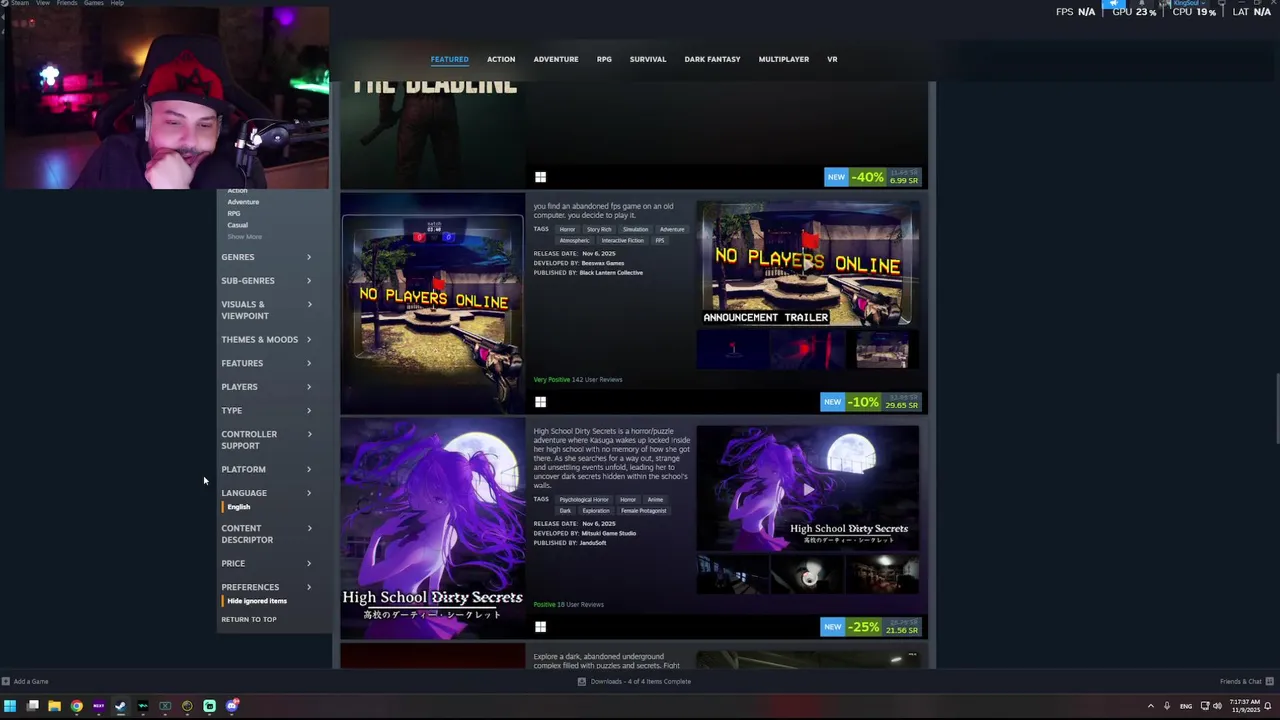Open High School Dirty Secrets capsule image
The height and width of the screenshot is (720, 1280).
[x=432, y=529]
